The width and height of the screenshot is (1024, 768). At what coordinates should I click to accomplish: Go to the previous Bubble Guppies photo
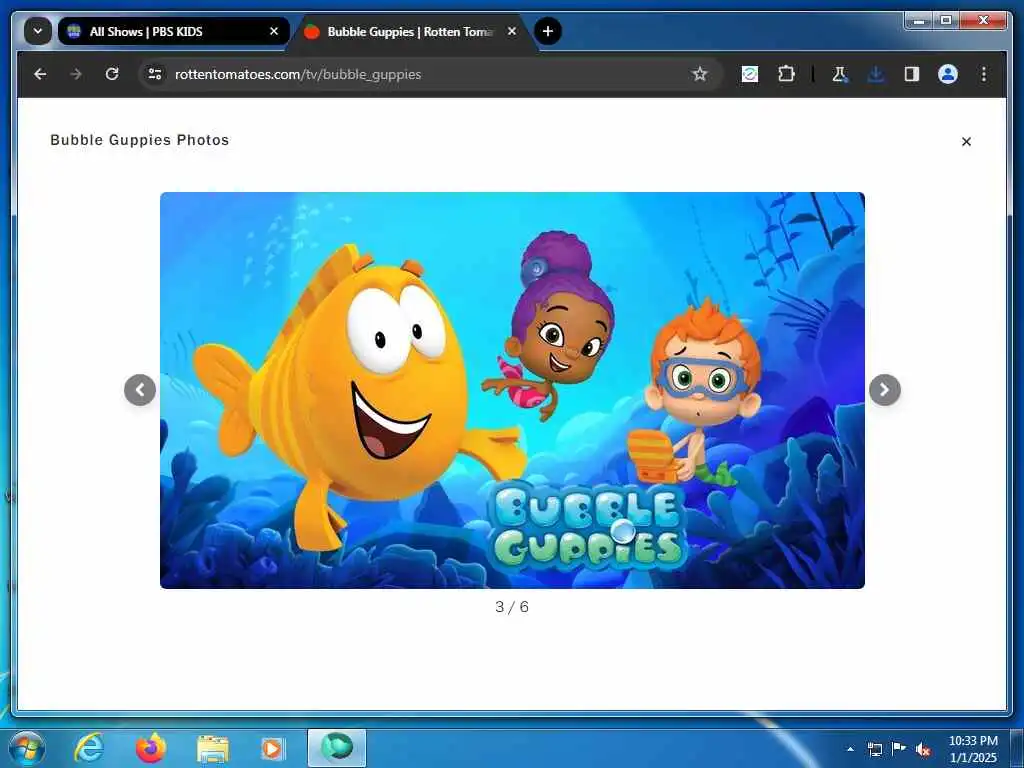[x=140, y=390]
